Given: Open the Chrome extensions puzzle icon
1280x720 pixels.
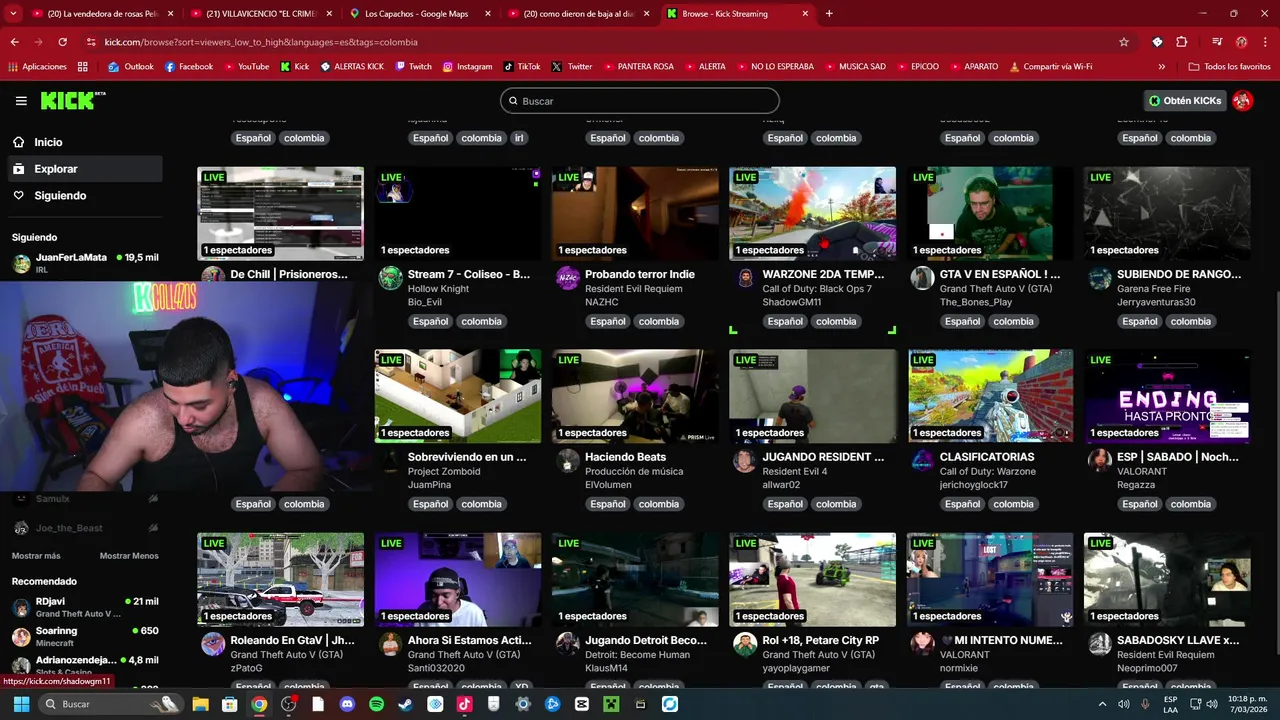Looking at the screenshot, I should 1182,42.
